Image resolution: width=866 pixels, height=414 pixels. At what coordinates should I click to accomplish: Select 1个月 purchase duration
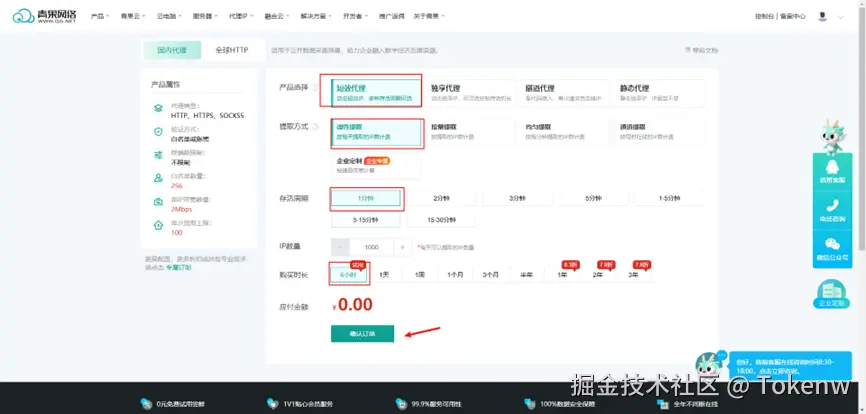(x=455, y=274)
